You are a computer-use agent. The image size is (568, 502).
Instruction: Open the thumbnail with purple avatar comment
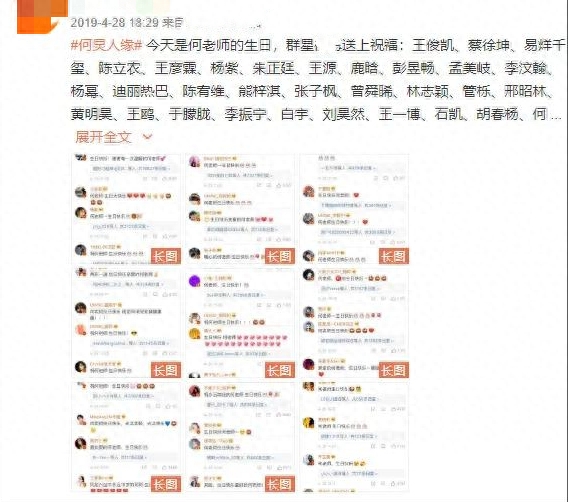(x=240, y=323)
